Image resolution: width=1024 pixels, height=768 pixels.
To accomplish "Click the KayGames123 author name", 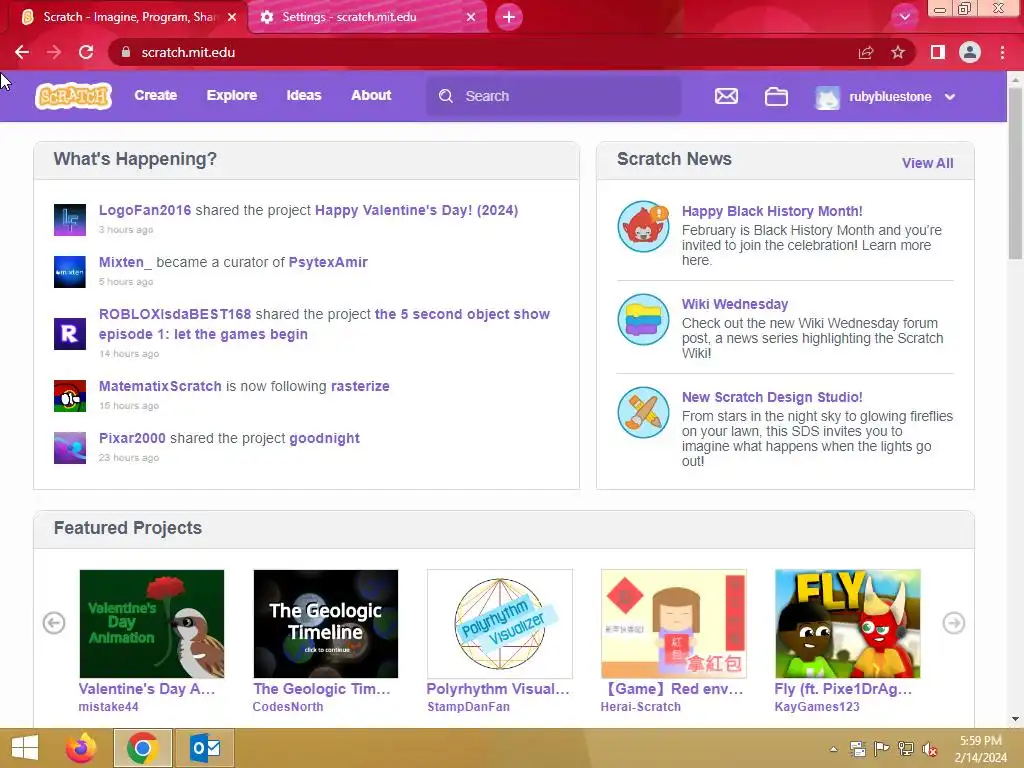I will [817, 707].
